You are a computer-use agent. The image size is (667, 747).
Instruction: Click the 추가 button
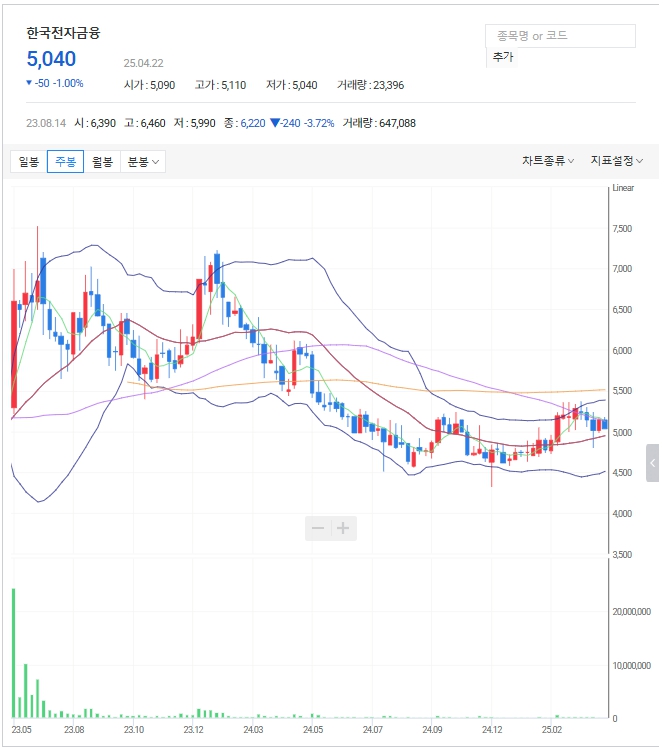[502, 57]
